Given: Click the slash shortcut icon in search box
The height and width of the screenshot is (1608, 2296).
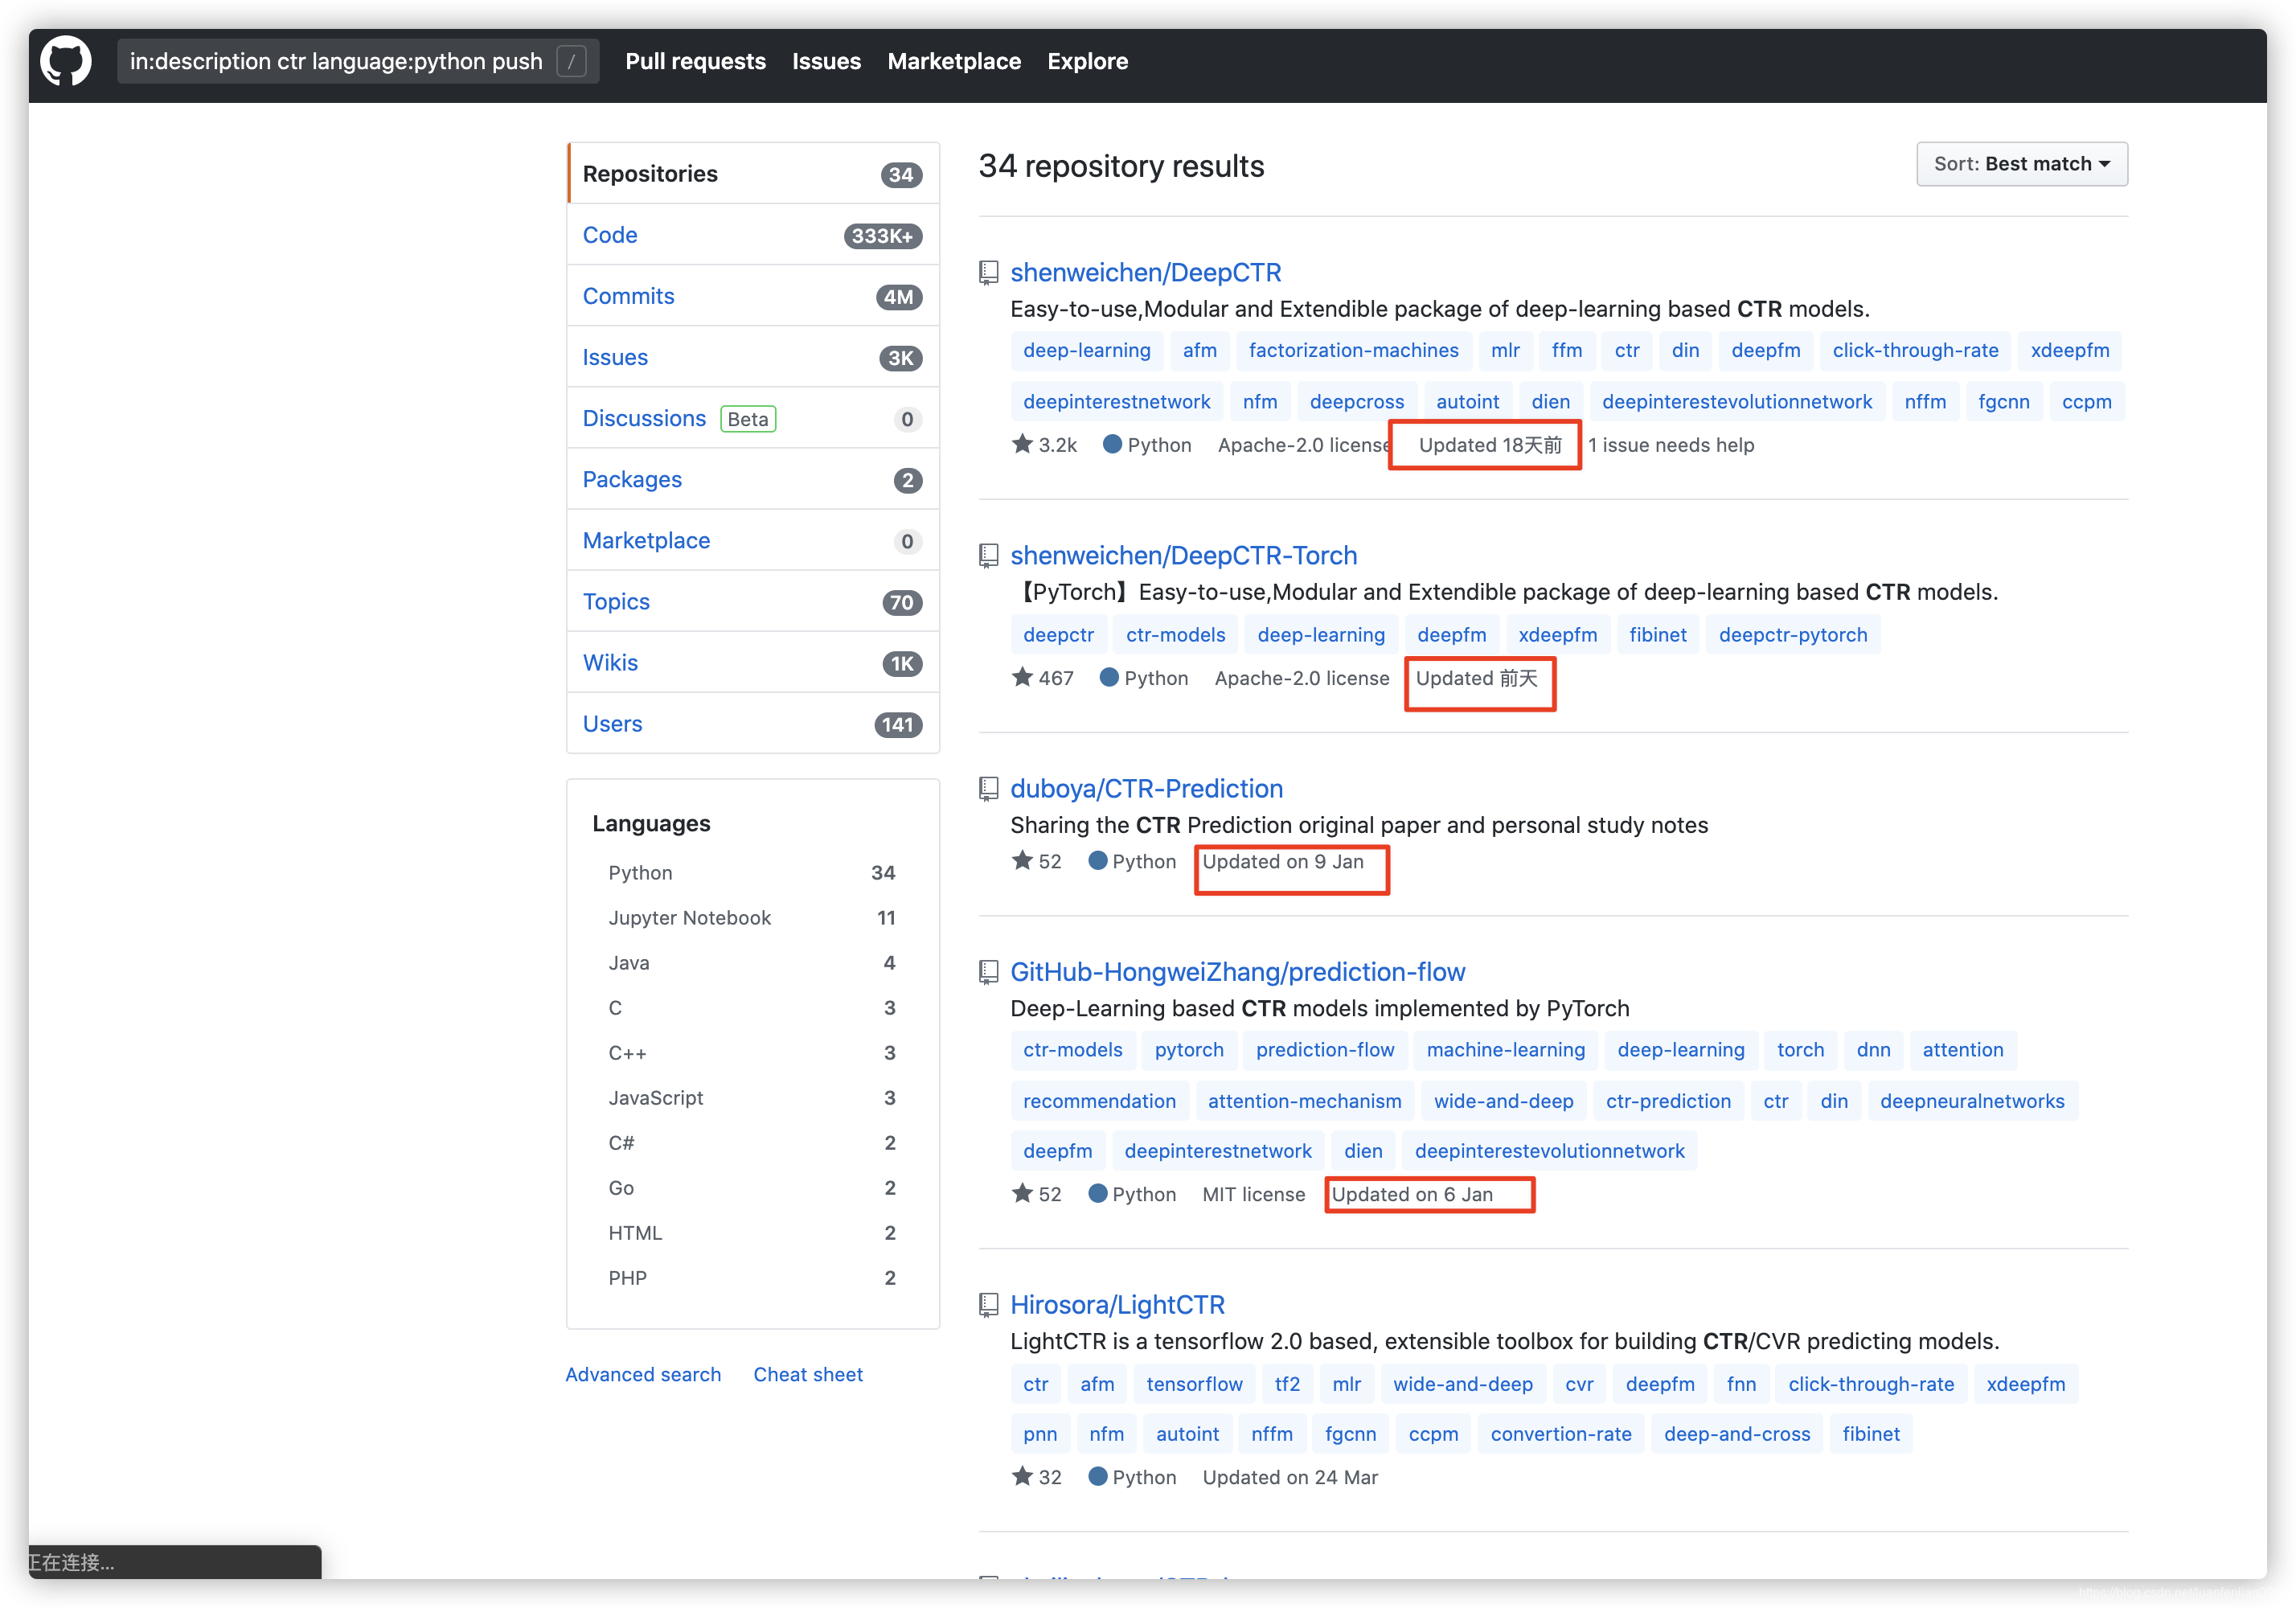Looking at the screenshot, I should pos(571,62).
